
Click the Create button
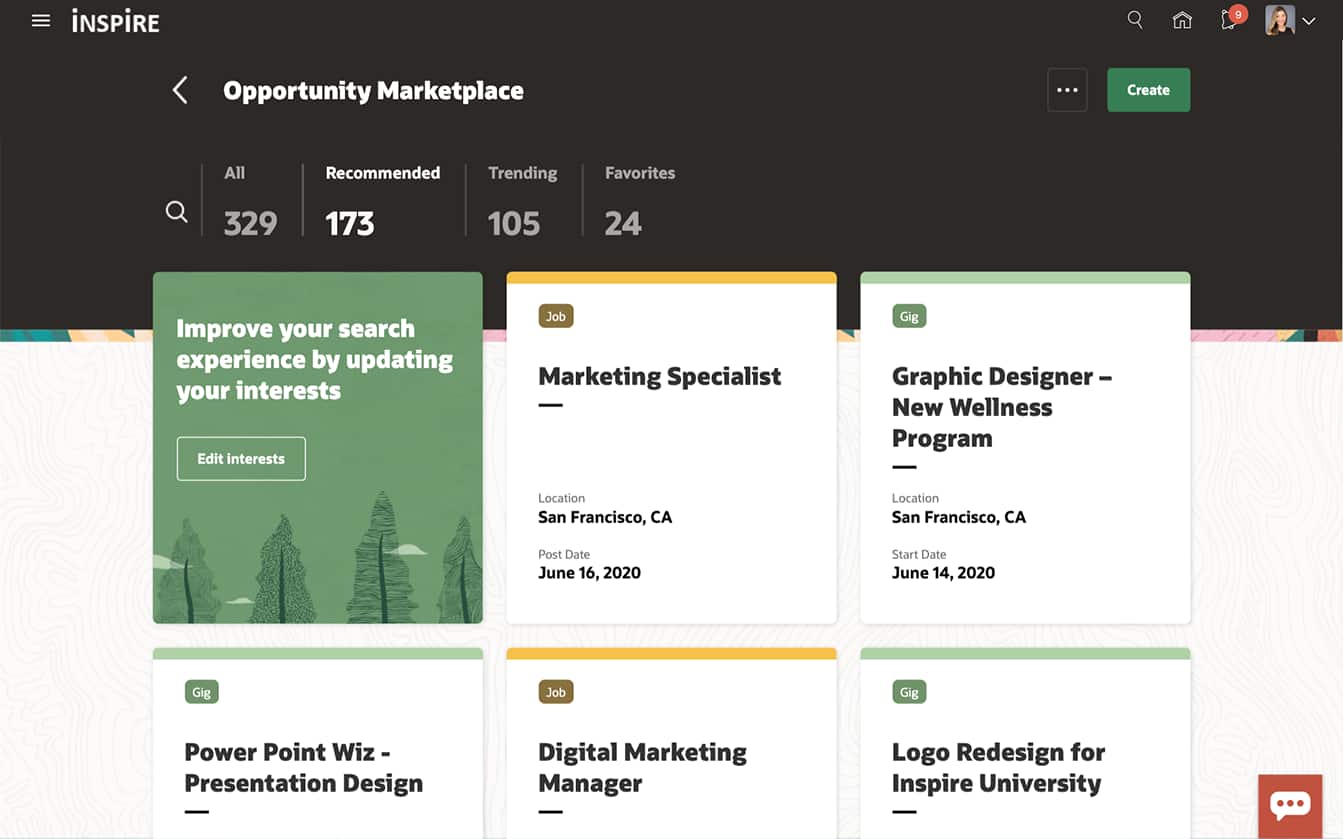[1148, 89]
